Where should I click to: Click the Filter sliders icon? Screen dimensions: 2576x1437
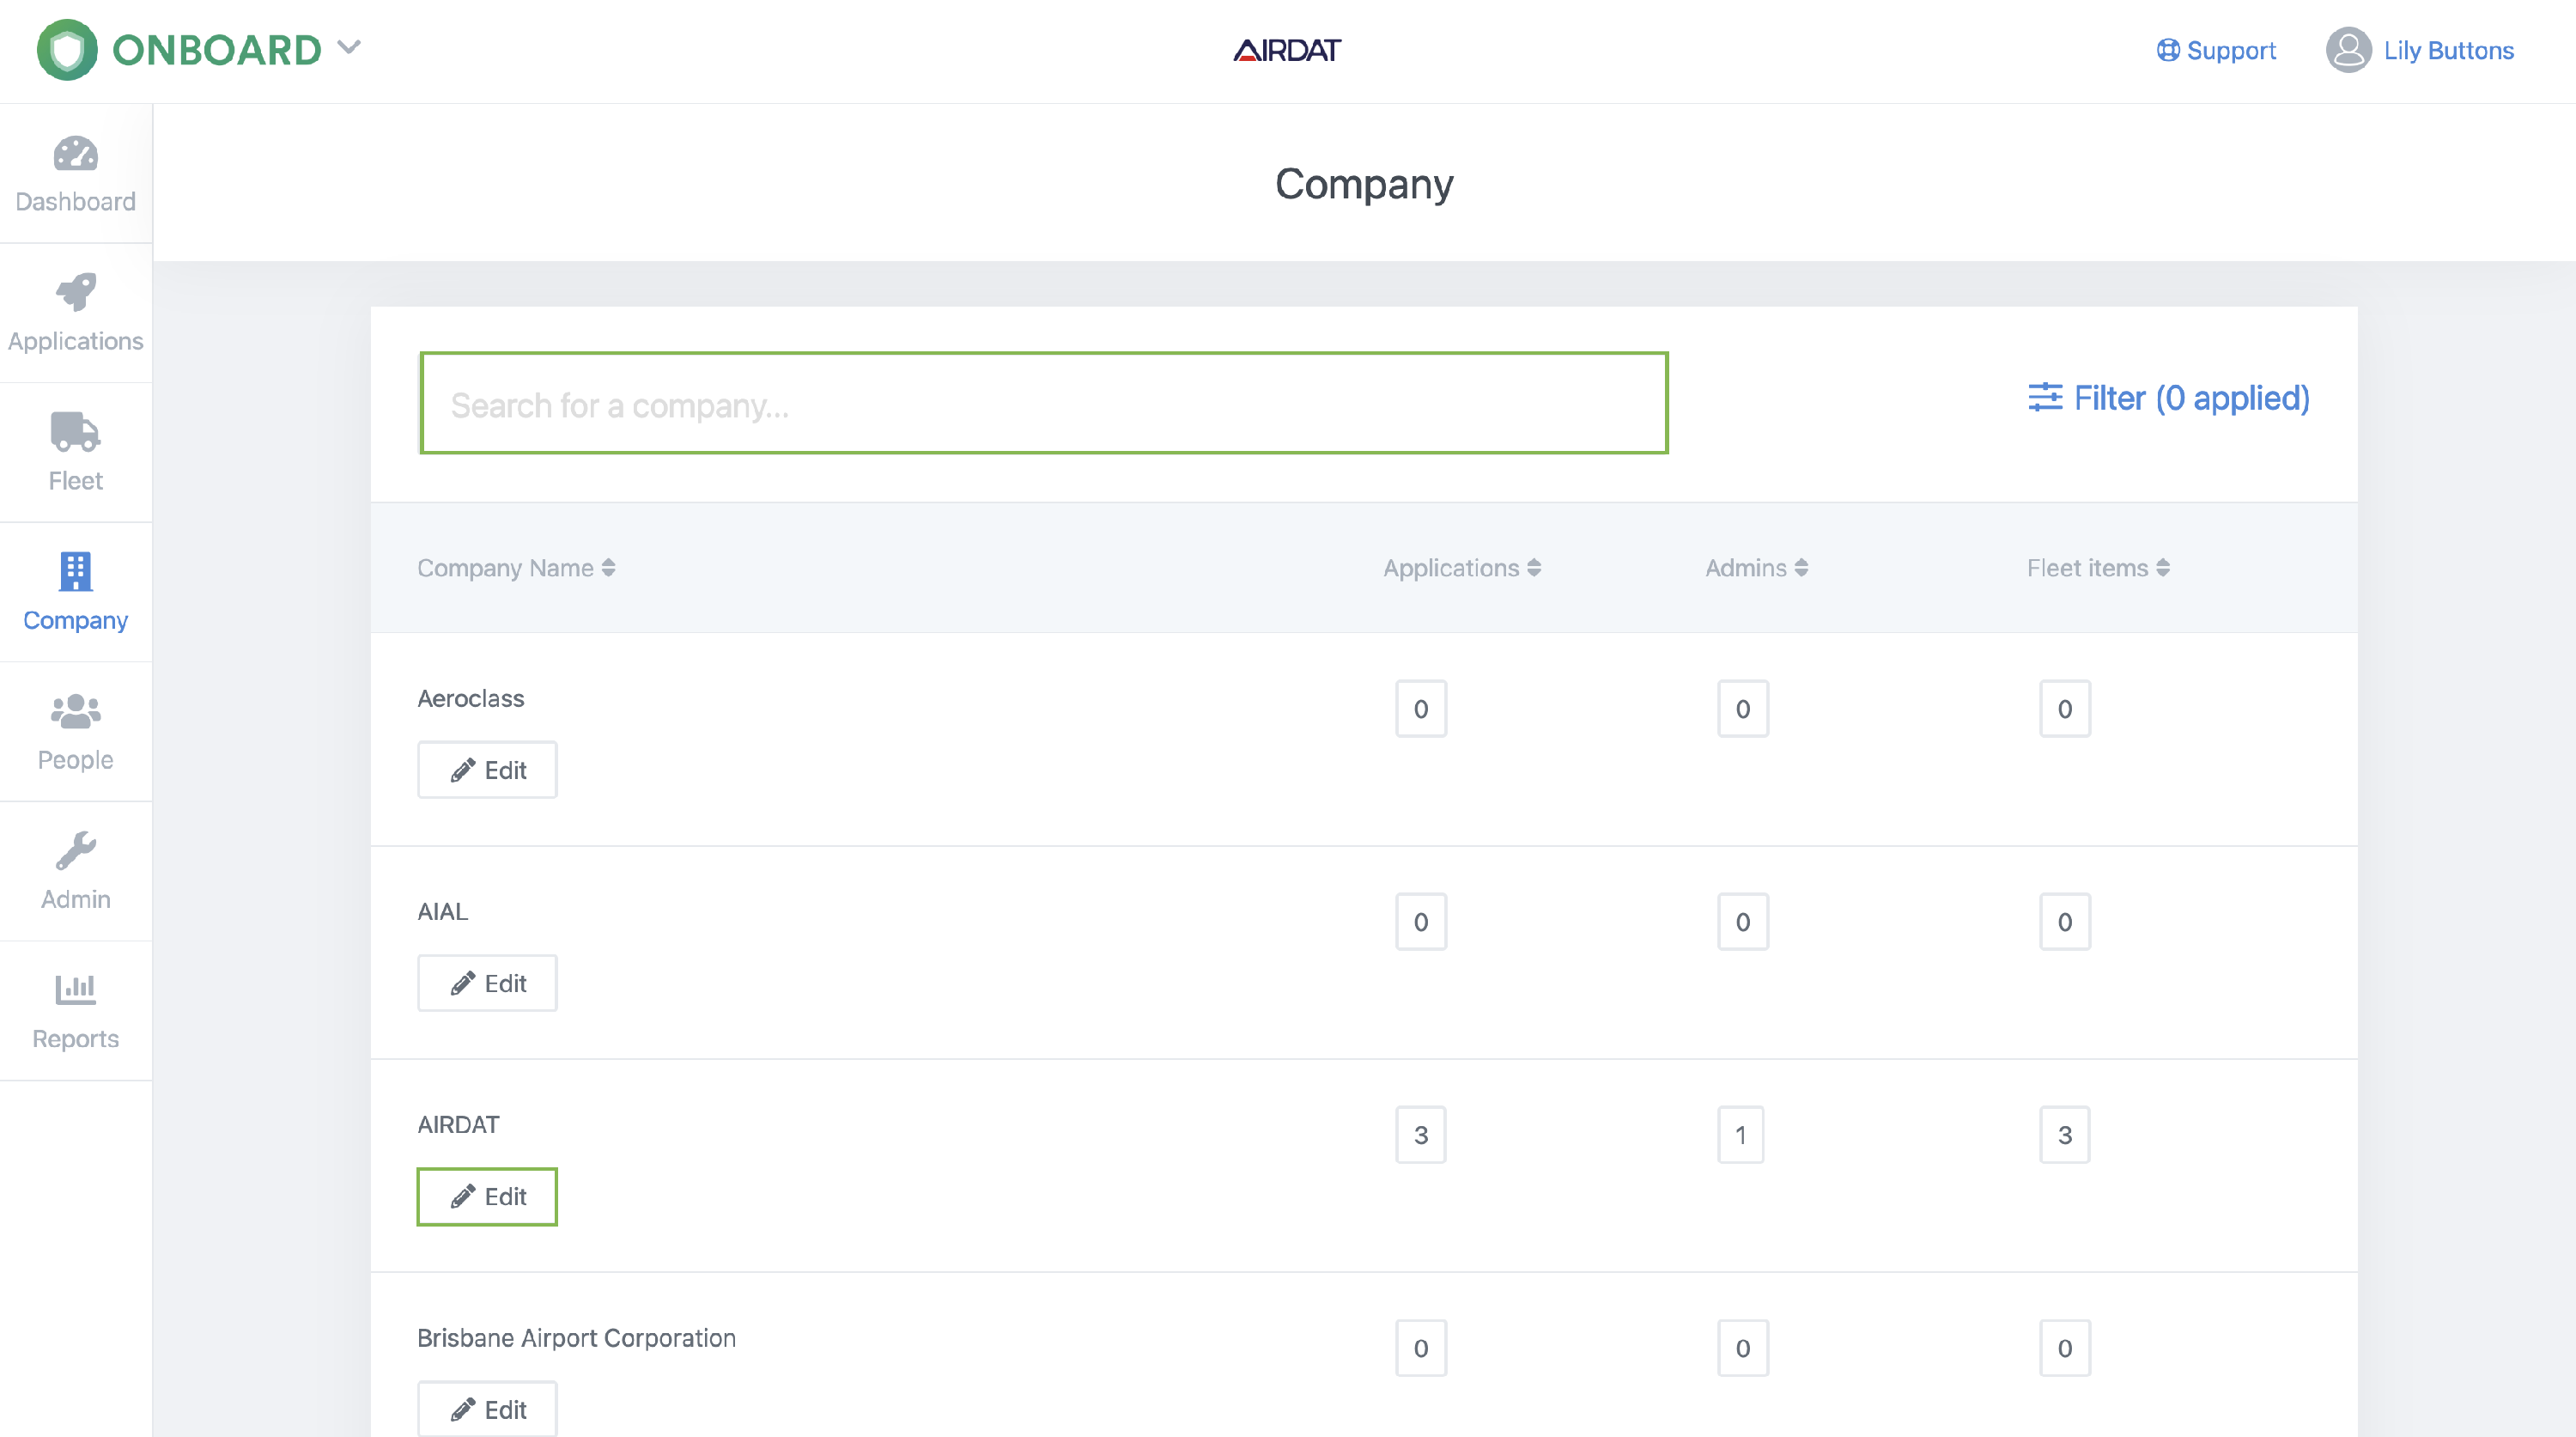[2046, 398]
